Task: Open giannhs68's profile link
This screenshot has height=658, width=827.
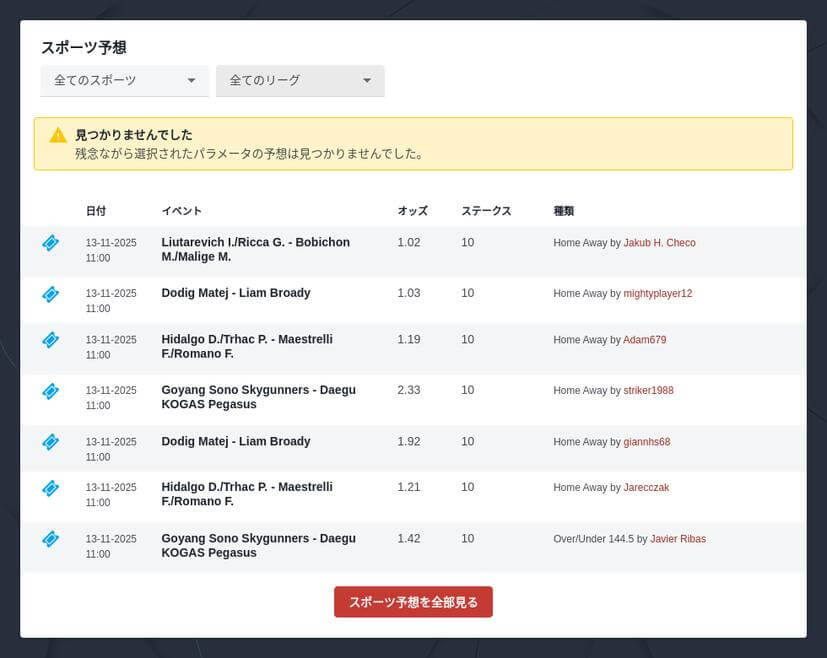Action: coord(646,441)
